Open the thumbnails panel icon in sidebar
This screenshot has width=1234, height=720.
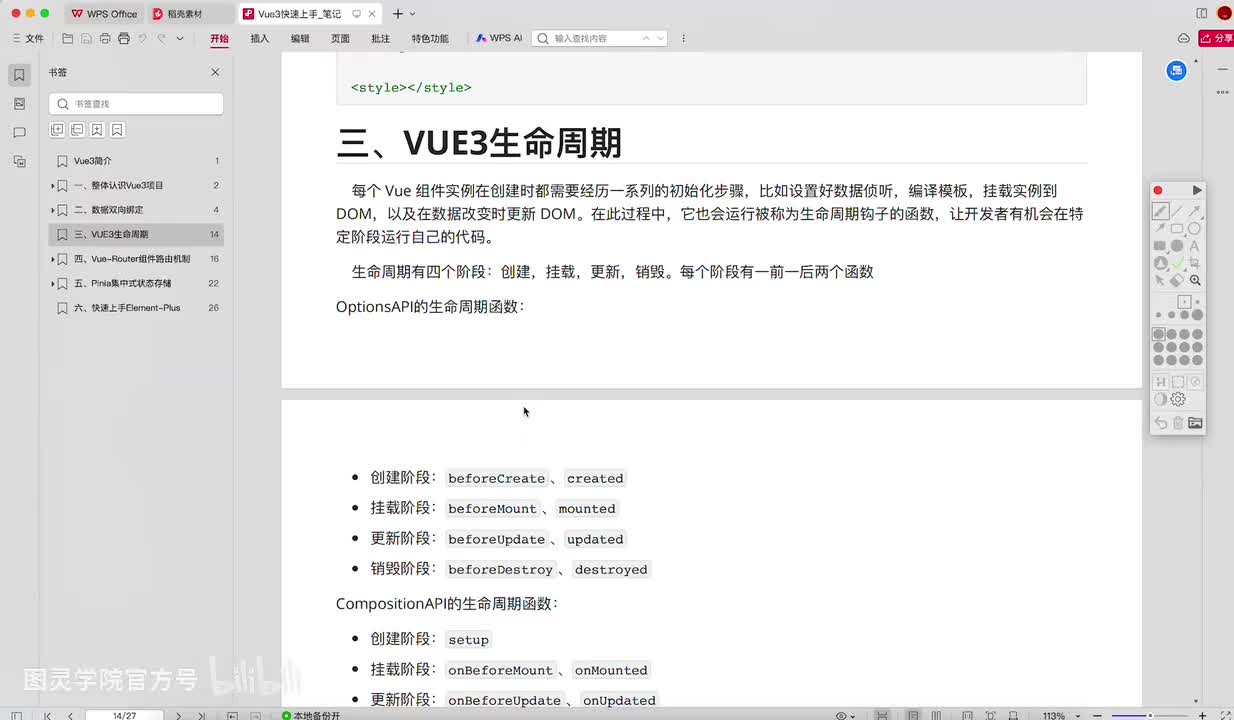(19, 104)
